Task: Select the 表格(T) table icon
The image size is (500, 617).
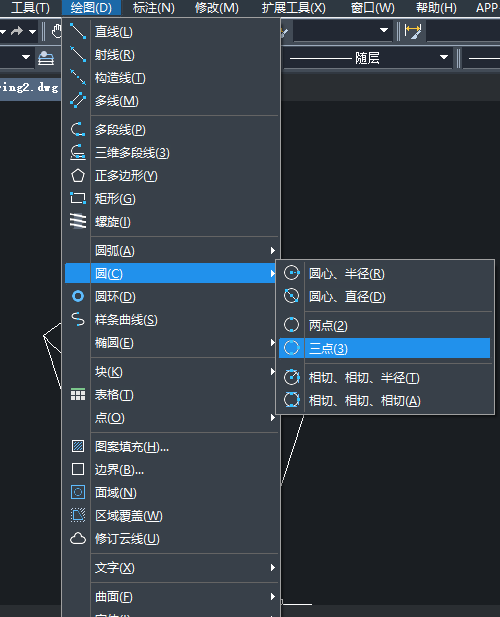Action: click(78, 394)
